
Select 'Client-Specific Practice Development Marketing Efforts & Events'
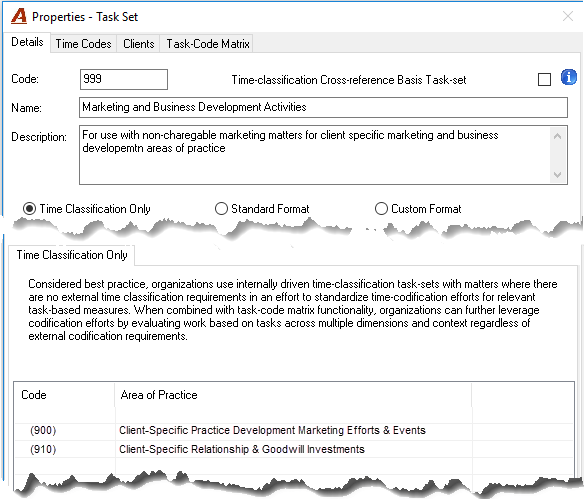272,430
